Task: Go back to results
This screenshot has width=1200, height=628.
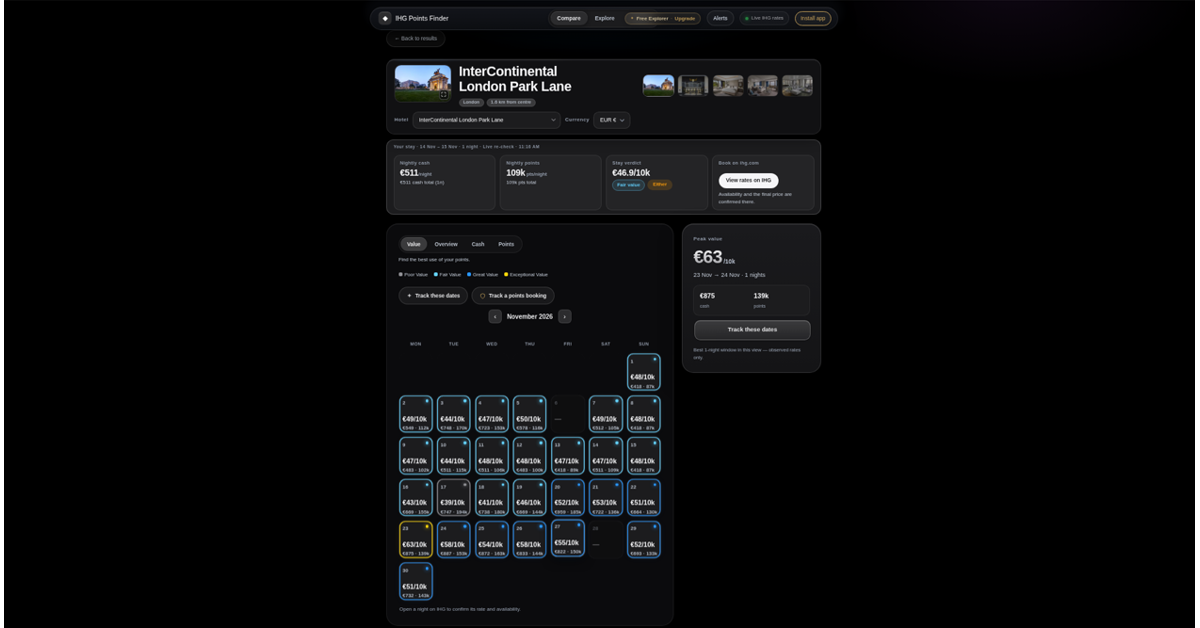Action: point(416,38)
